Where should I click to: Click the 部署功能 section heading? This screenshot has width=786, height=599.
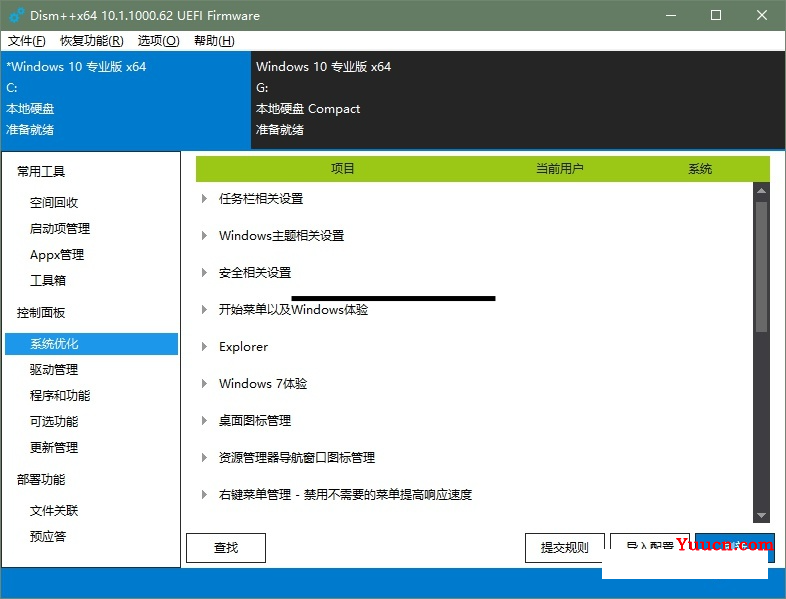point(41,480)
